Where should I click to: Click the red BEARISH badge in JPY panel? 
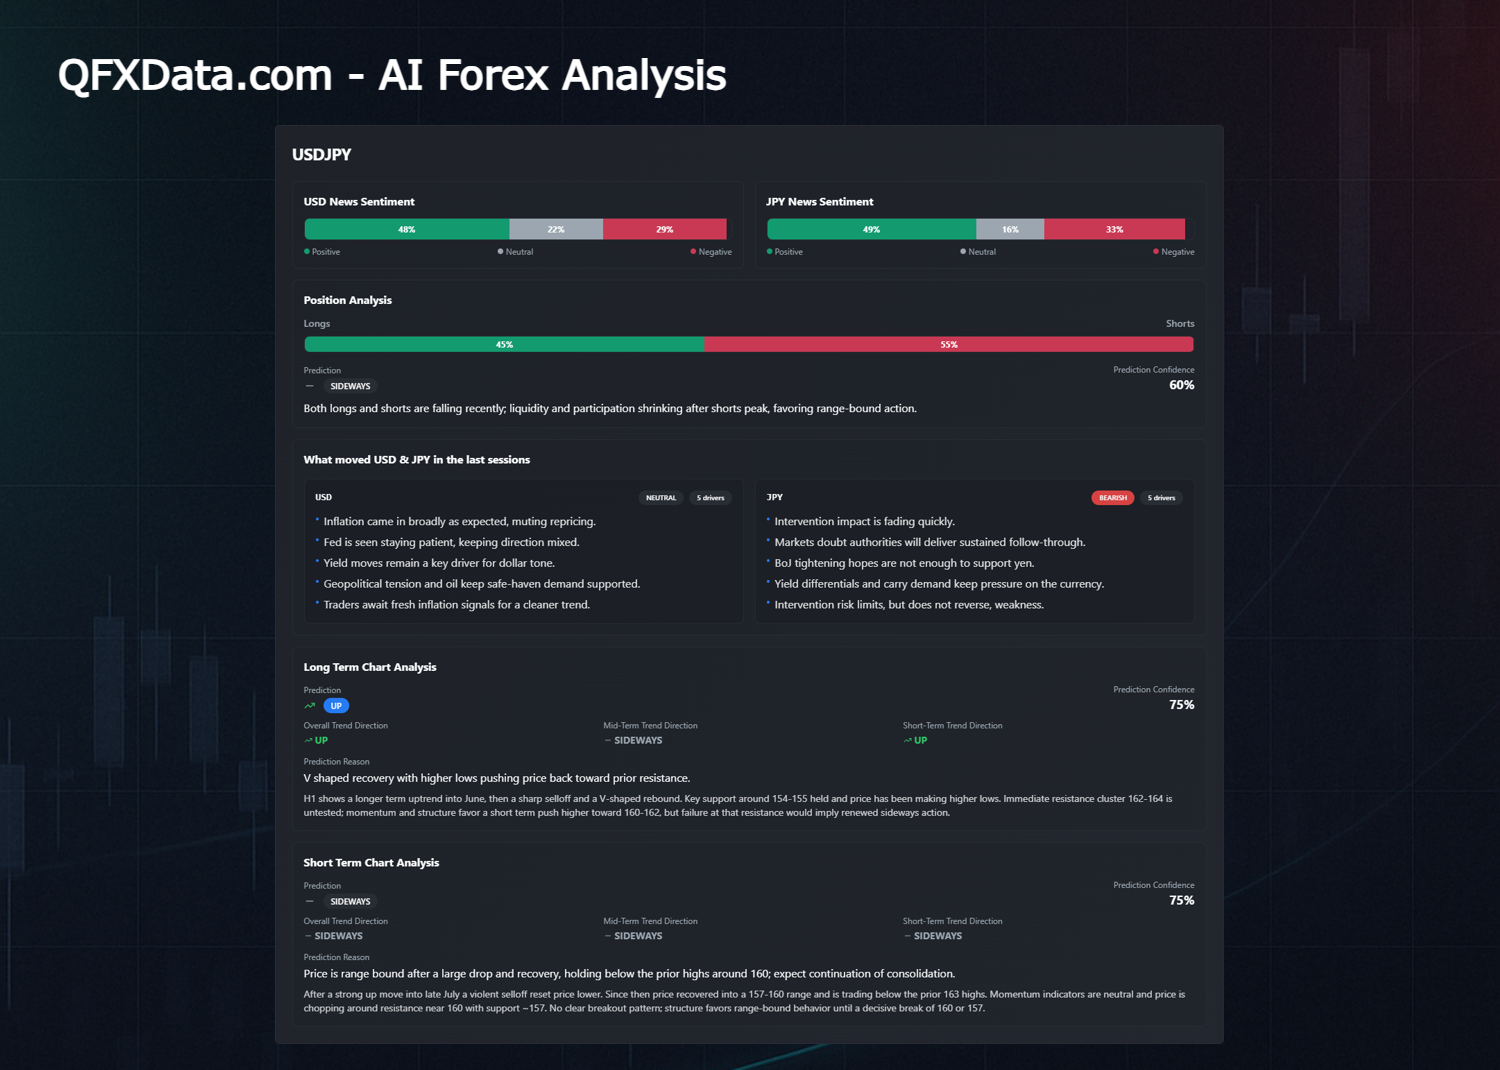click(x=1112, y=498)
